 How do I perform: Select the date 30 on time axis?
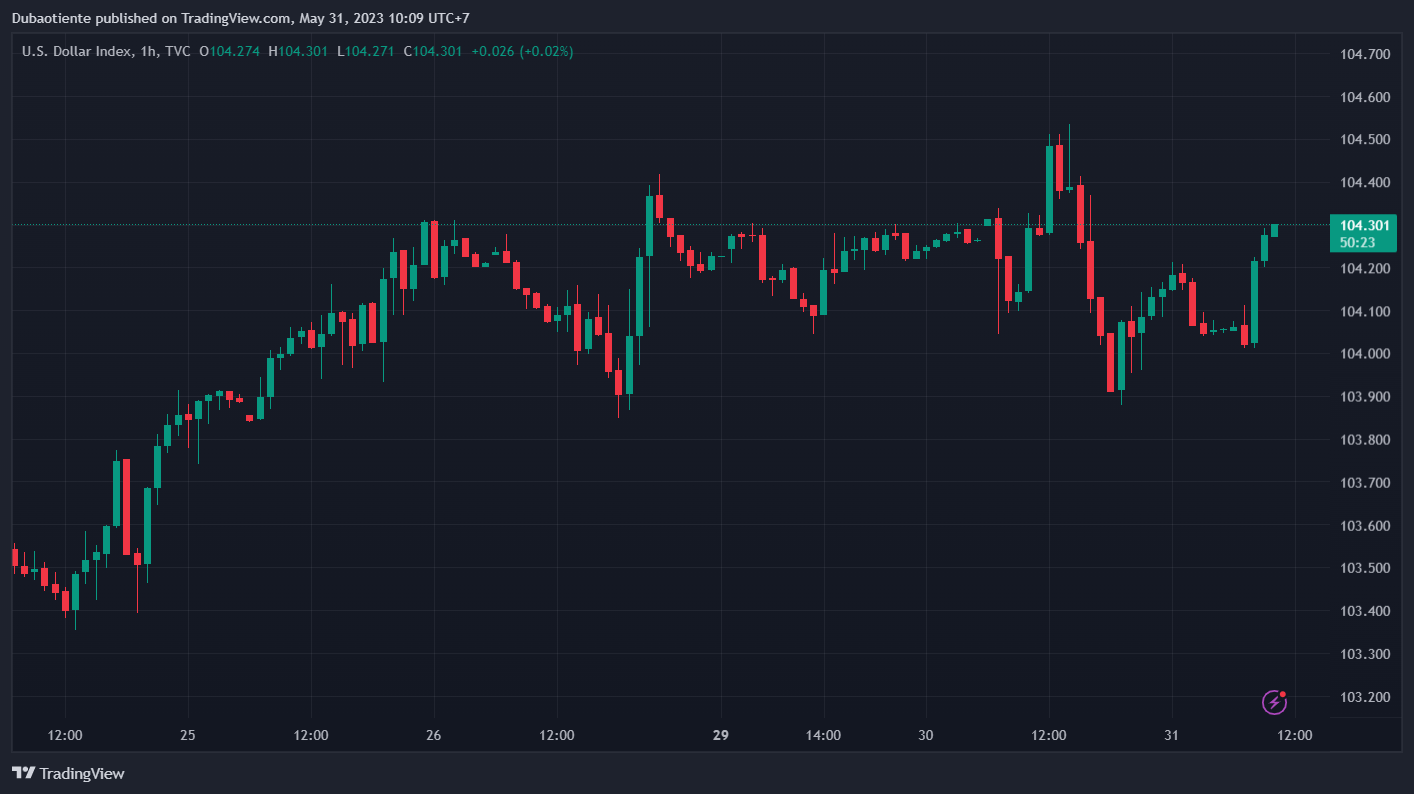(x=926, y=735)
